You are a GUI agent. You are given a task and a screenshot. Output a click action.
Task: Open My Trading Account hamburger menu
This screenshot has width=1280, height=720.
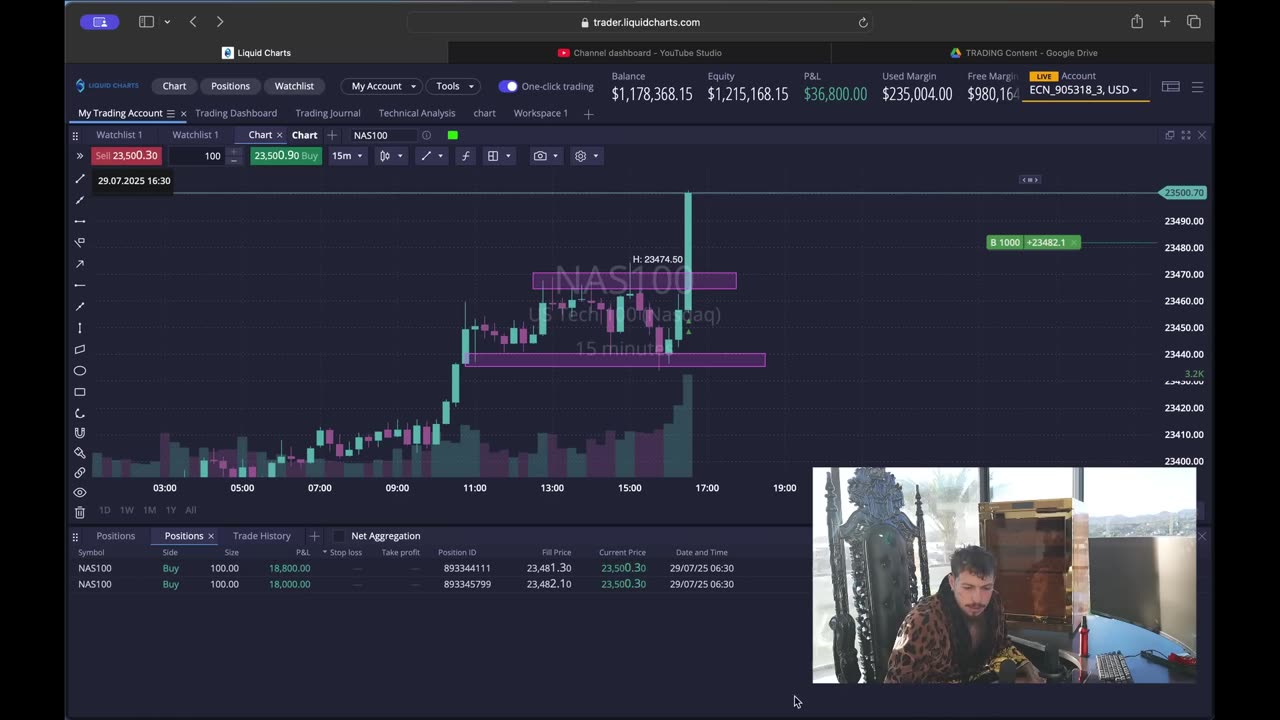[171, 114]
